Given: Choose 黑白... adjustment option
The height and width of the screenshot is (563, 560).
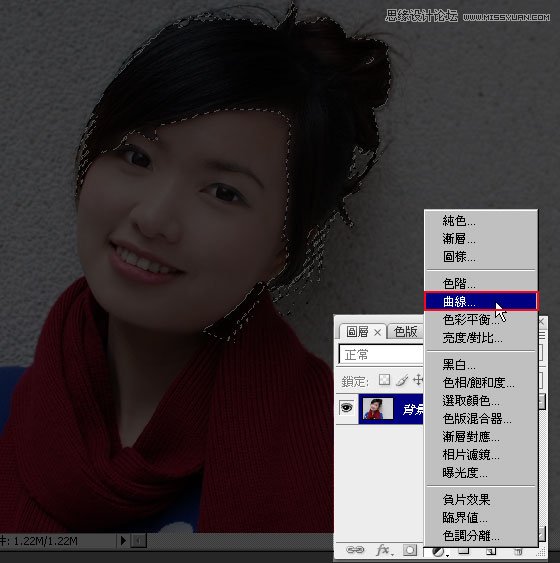Looking at the screenshot, I should 481,365.
